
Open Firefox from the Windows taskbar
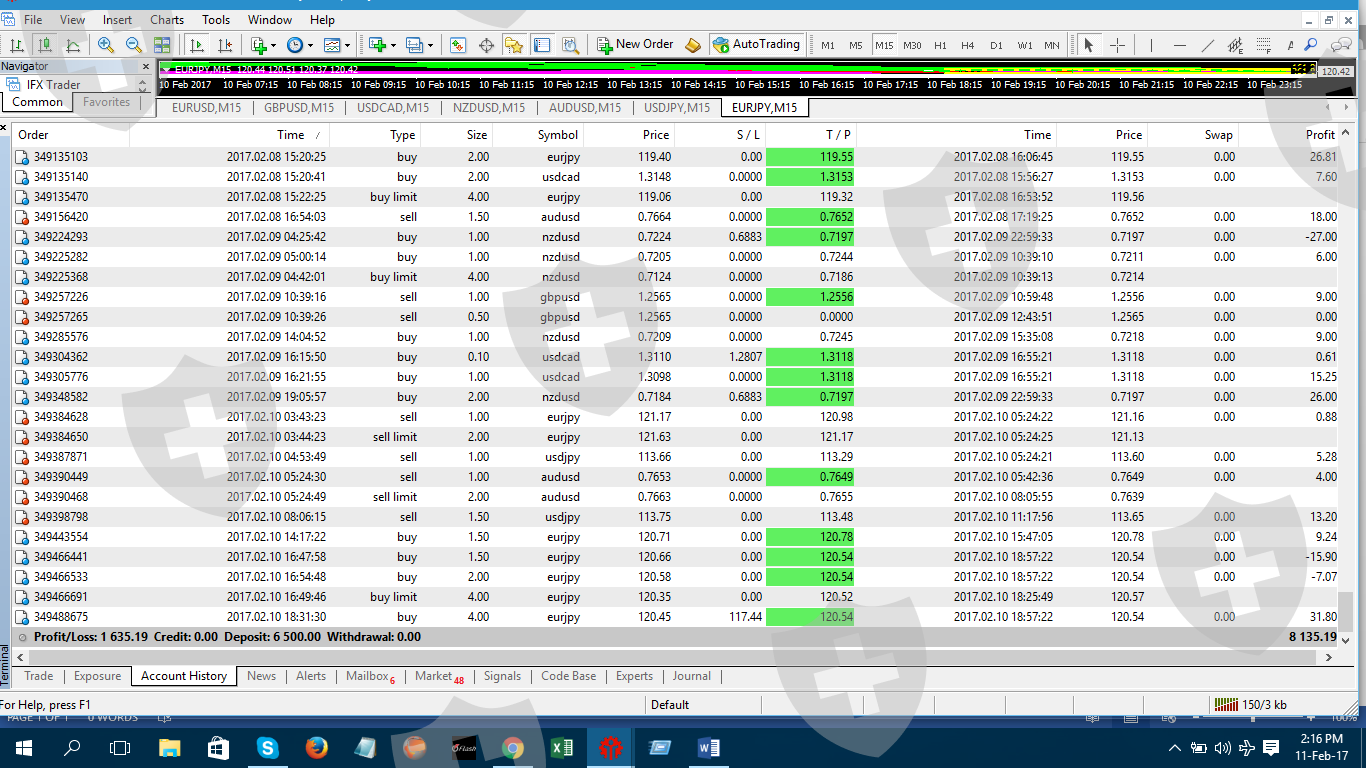click(x=317, y=747)
